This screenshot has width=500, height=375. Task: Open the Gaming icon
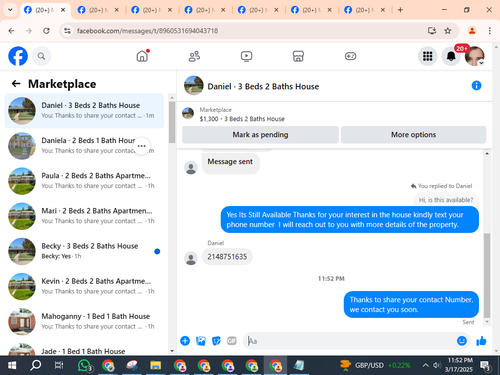(x=350, y=56)
